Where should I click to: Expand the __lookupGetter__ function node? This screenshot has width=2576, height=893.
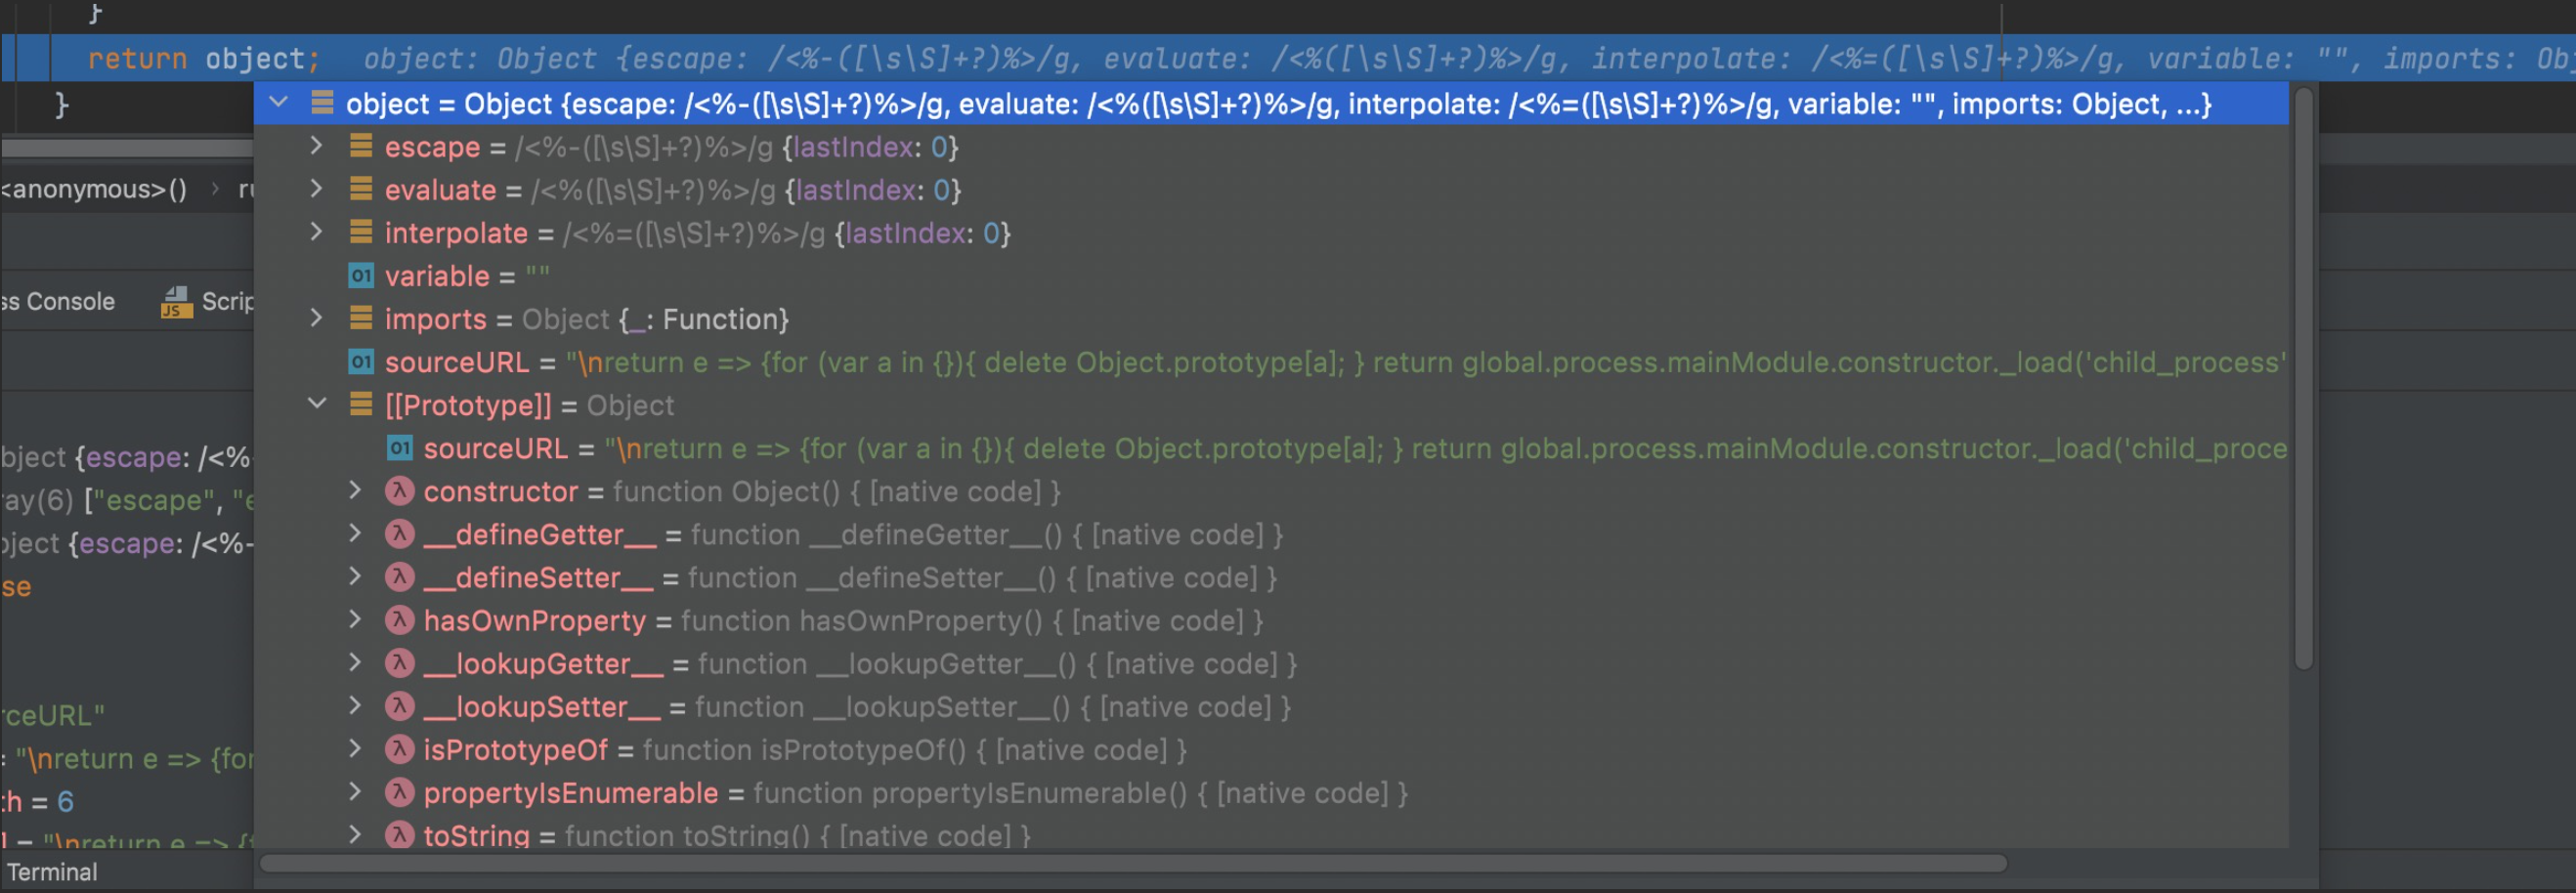(355, 663)
